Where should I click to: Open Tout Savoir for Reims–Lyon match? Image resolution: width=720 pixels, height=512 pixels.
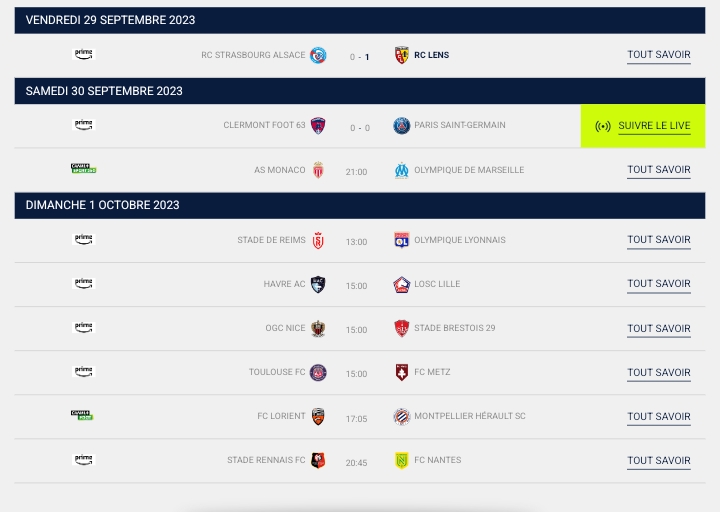(x=658, y=240)
